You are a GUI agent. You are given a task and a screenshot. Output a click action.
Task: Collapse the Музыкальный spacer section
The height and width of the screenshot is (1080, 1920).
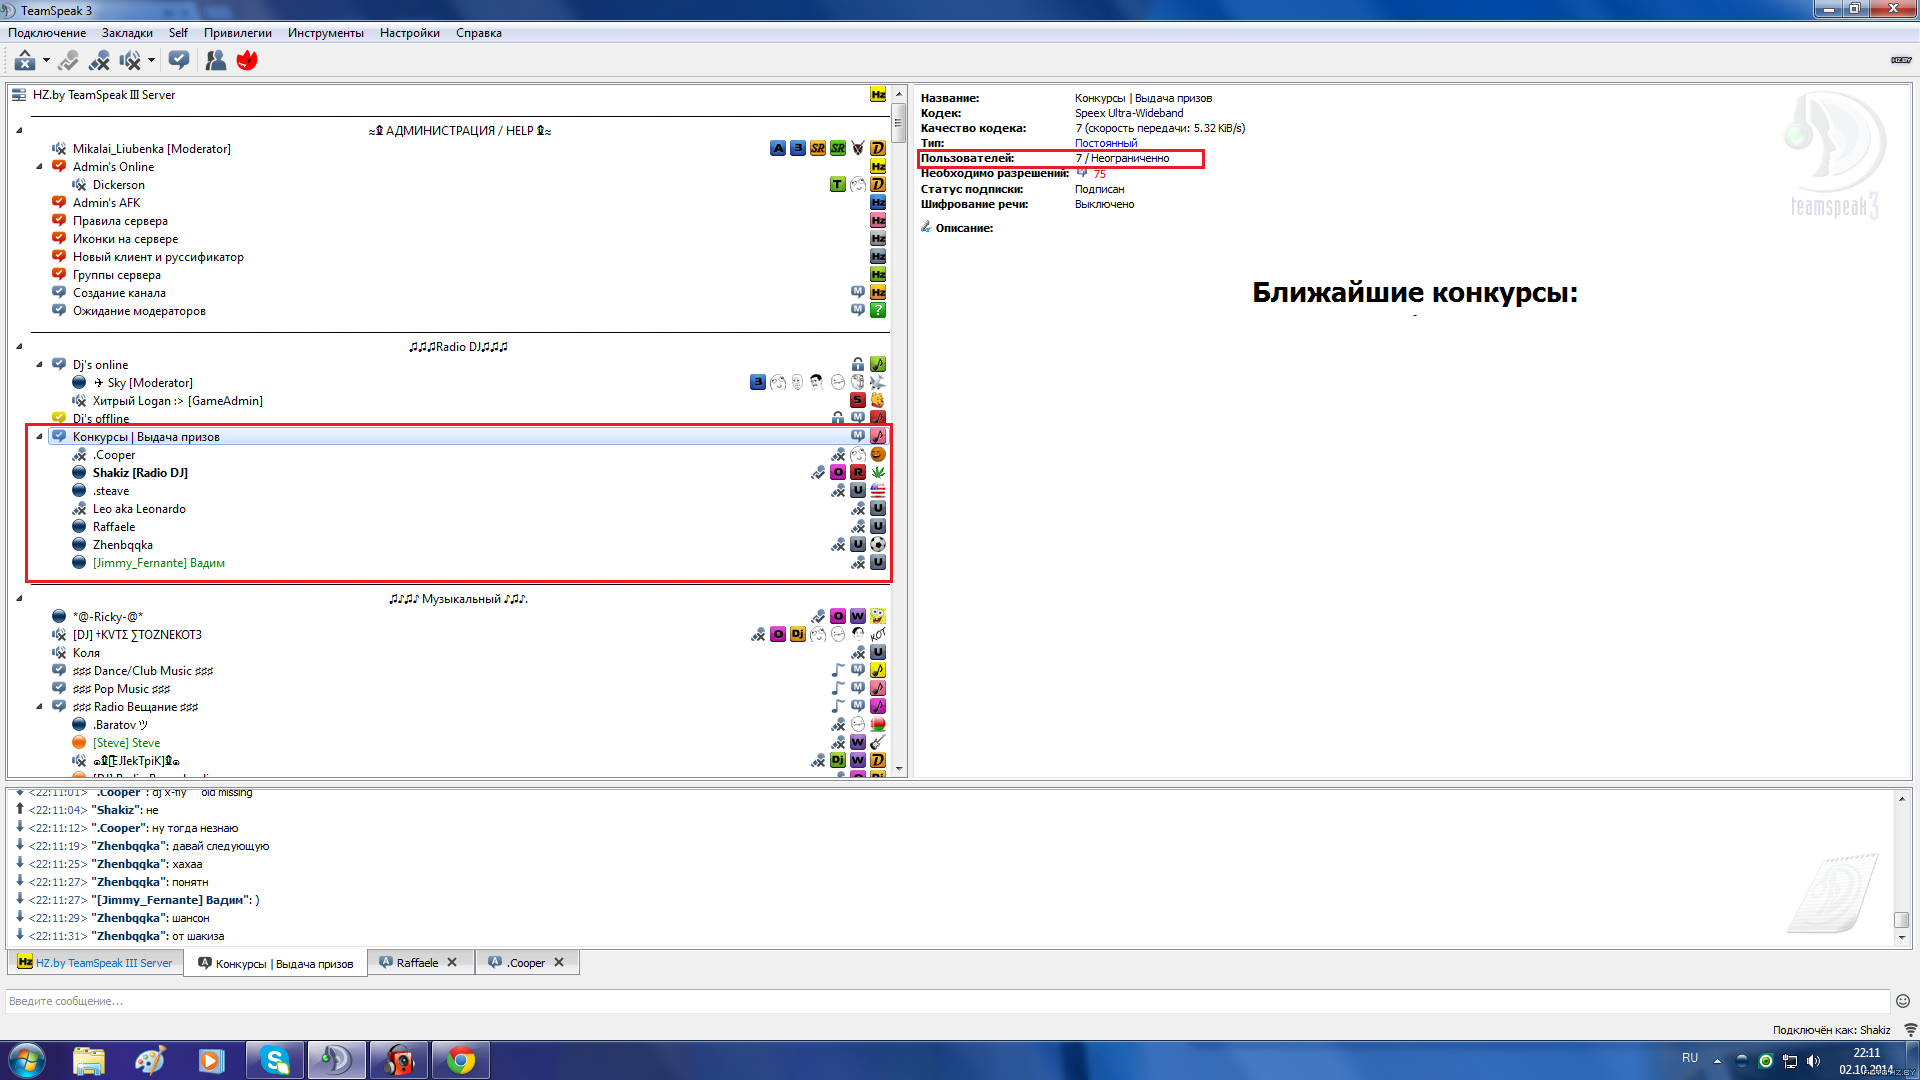point(19,599)
